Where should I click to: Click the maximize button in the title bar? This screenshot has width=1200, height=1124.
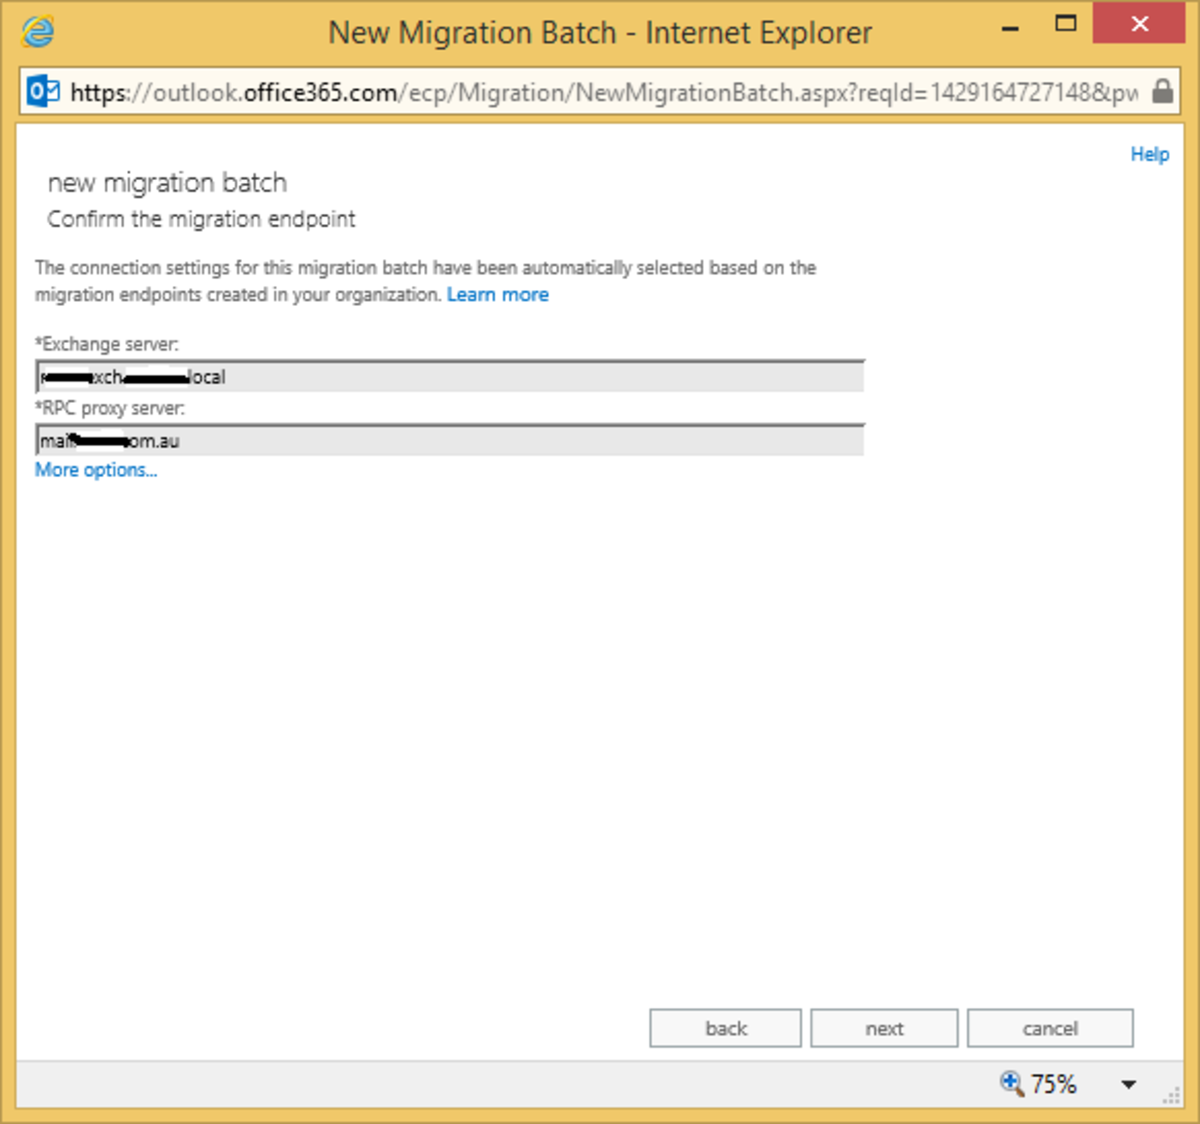click(x=1066, y=23)
